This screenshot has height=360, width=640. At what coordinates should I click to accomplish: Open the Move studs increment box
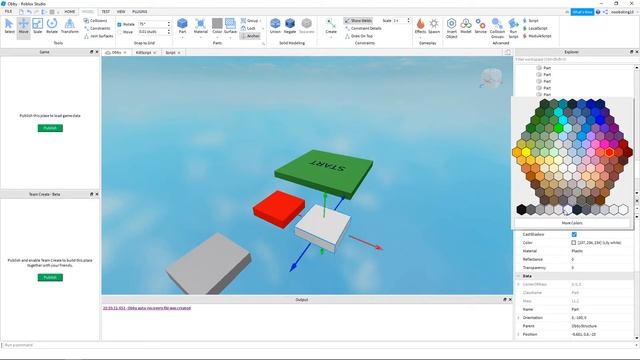tap(154, 32)
